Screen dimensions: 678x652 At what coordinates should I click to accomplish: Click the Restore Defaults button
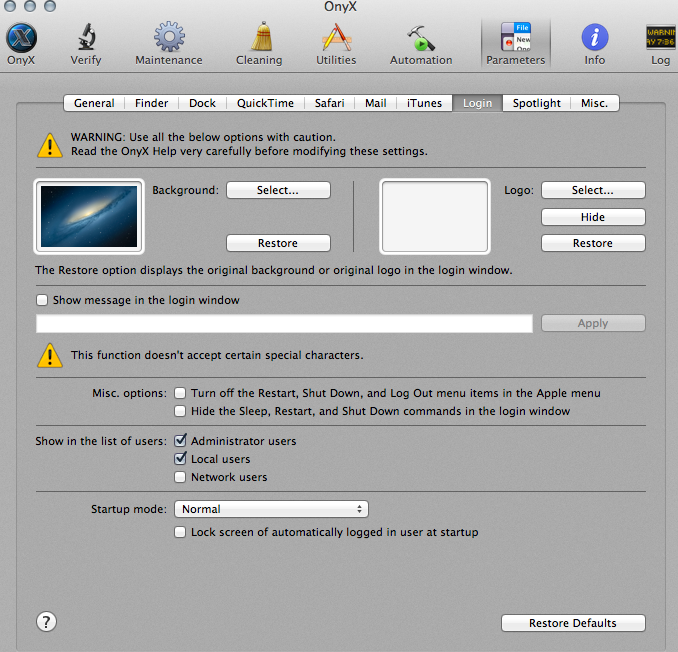tap(573, 623)
